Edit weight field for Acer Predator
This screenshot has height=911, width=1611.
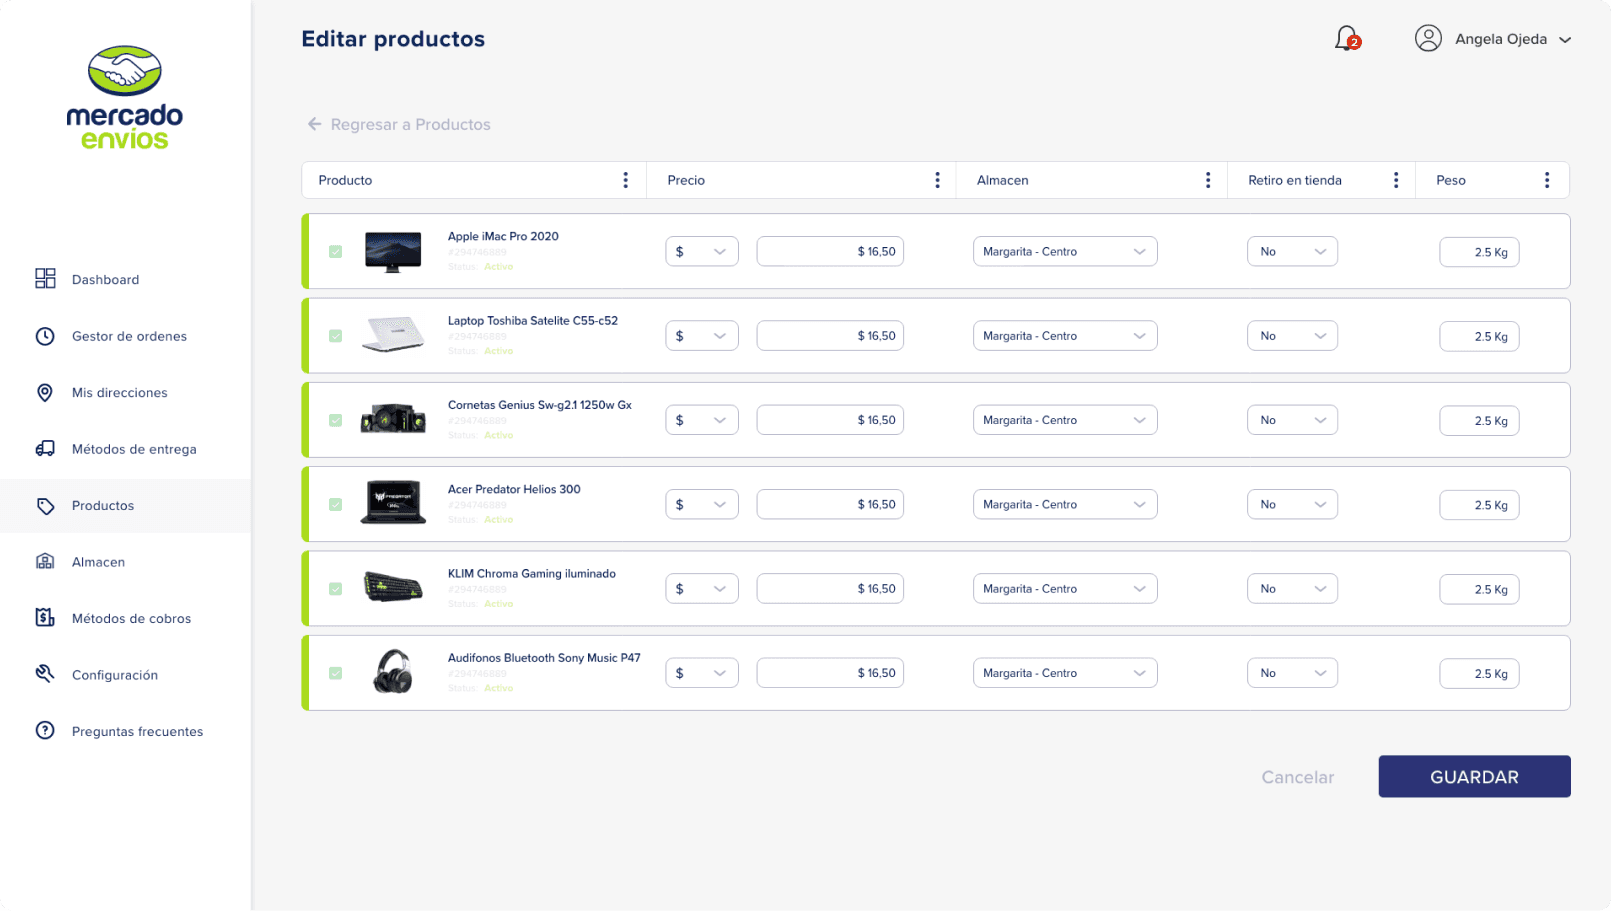pos(1479,504)
